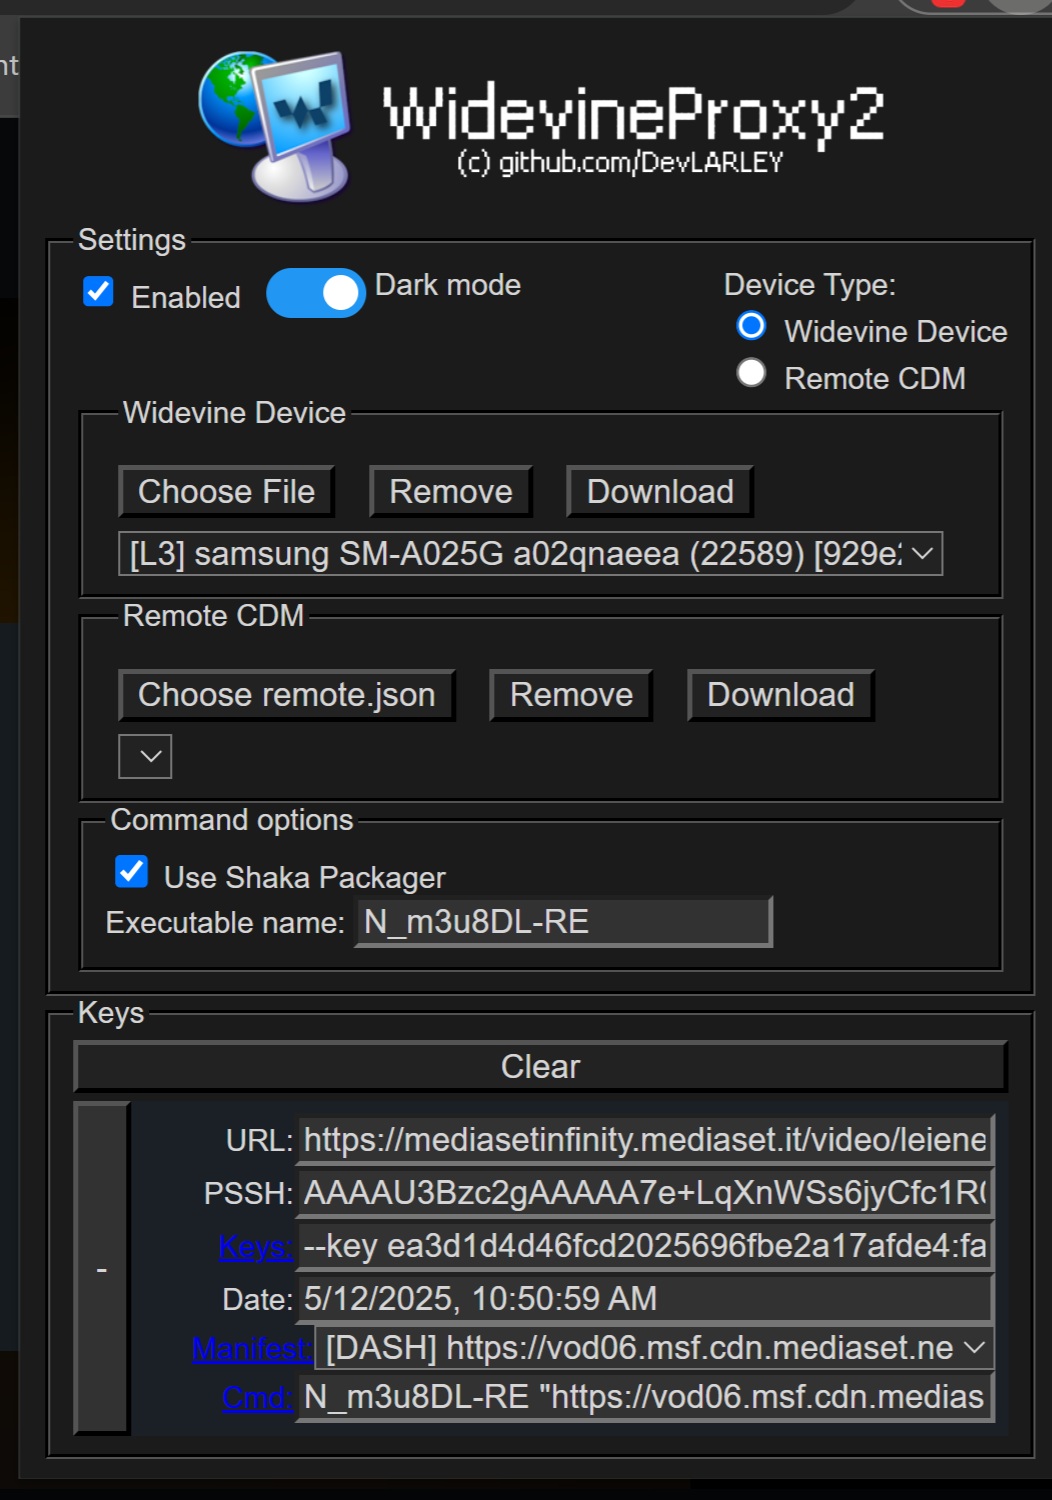Uncheck Use Shaka Packager checkbox
Screen dimensions: 1052x1500
click(x=131, y=871)
